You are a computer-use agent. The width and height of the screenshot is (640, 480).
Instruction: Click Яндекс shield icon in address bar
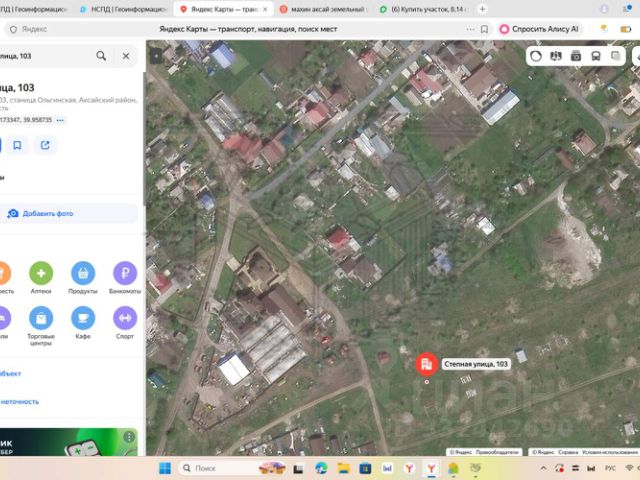point(13,29)
